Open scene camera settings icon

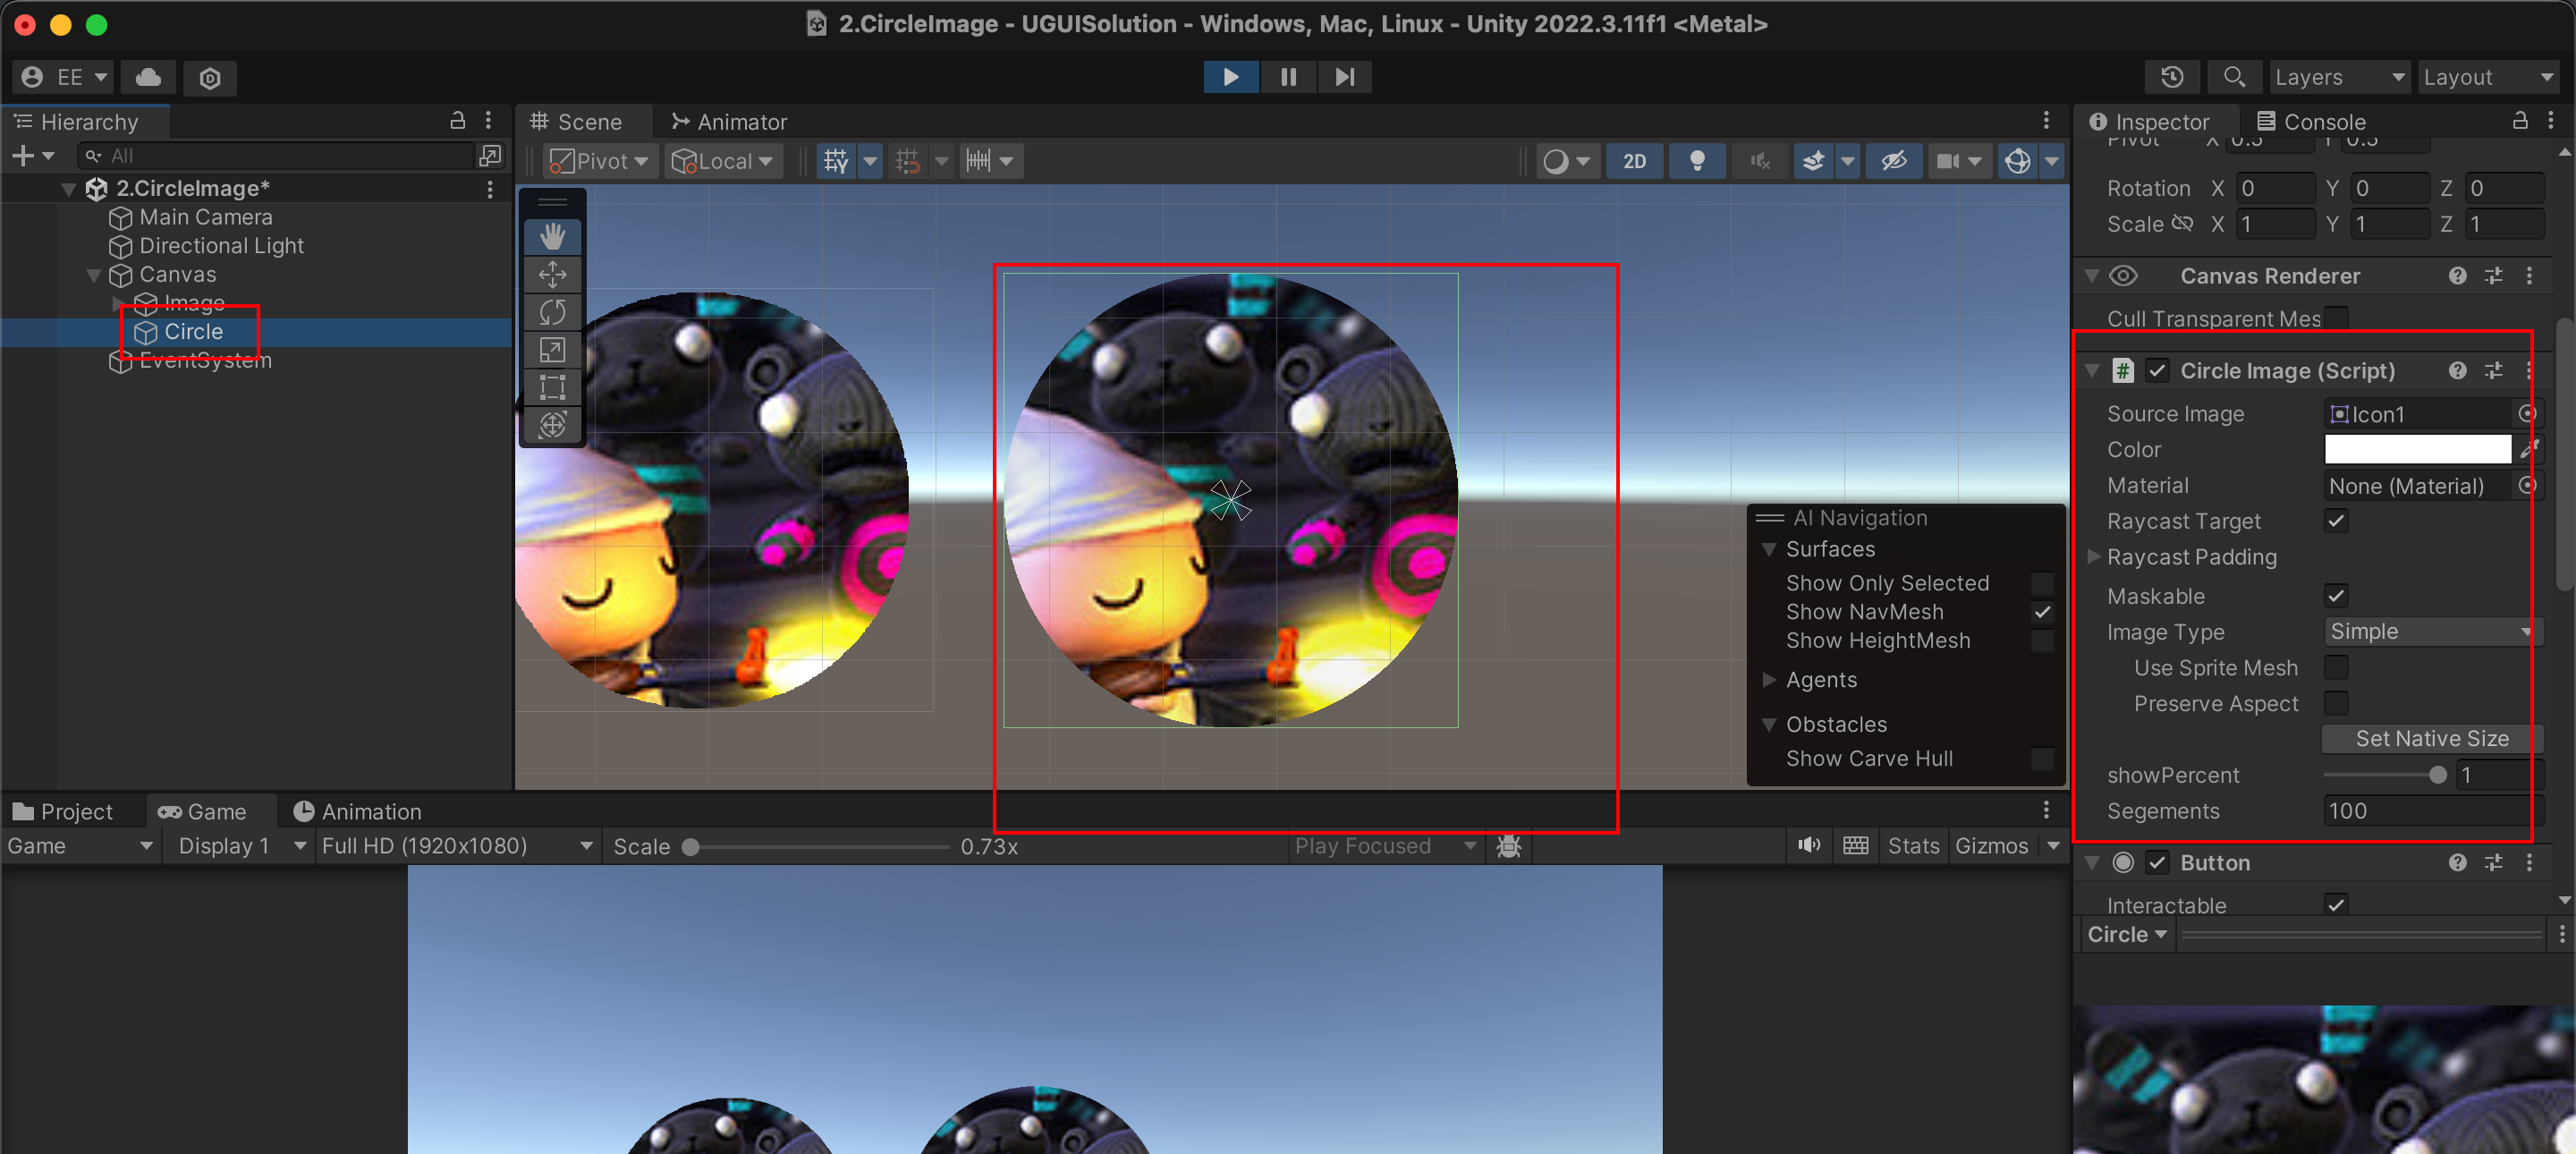pyautogui.click(x=1948, y=161)
